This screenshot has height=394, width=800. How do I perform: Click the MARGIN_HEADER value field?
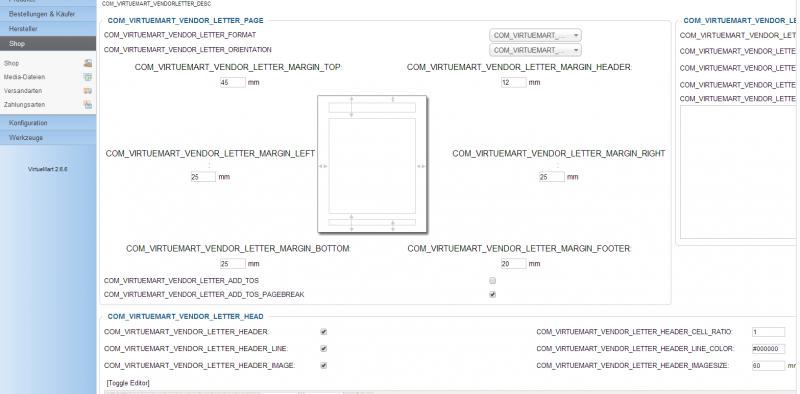click(x=513, y=82)
